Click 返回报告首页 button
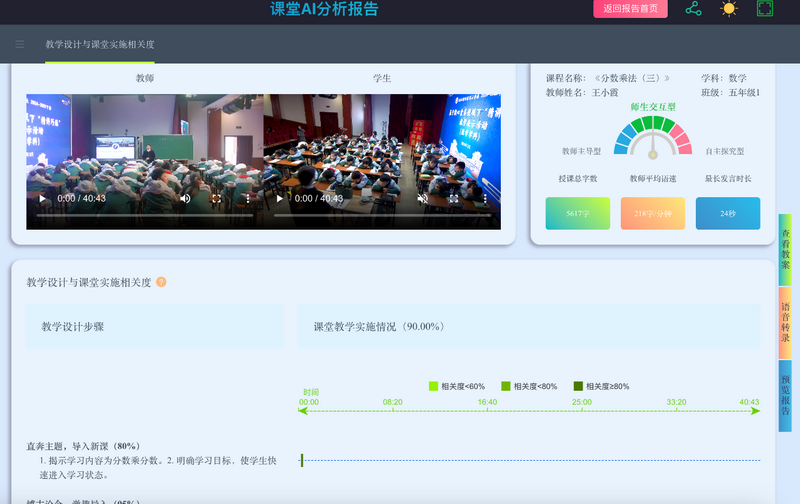The image size is (800, 504). pos(631,9)
